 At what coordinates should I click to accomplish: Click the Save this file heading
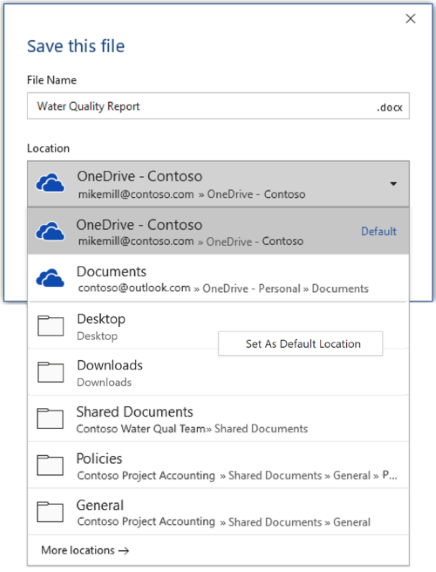click(76, 46)
